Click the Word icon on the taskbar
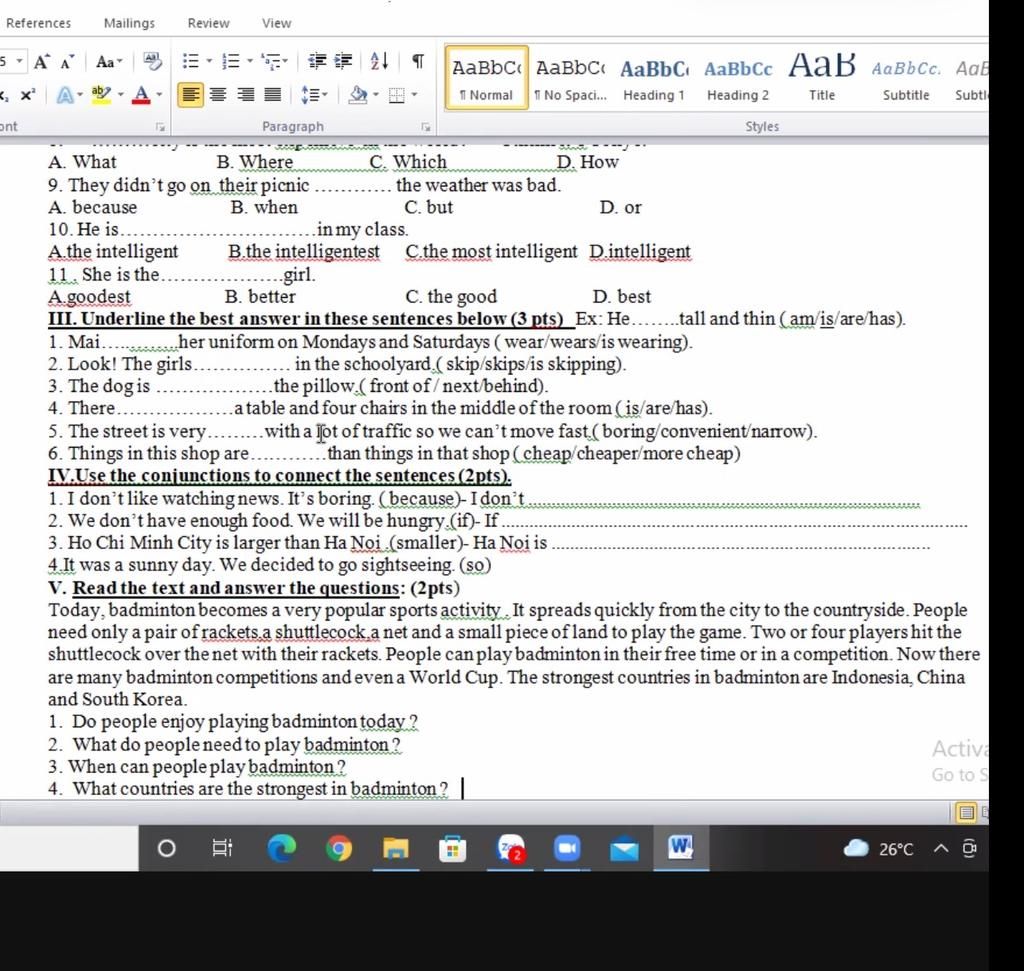Screen dimensions: 1024x971 tap(680, 847)
